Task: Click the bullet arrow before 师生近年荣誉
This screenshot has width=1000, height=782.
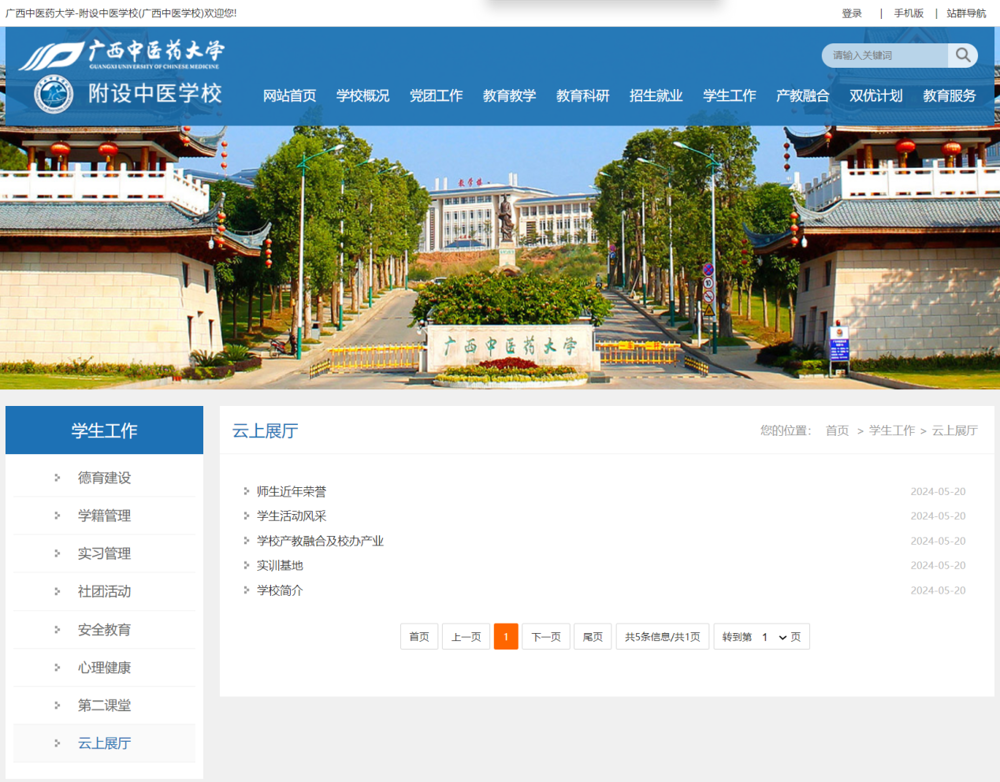Action: click(x=244, y=491)
